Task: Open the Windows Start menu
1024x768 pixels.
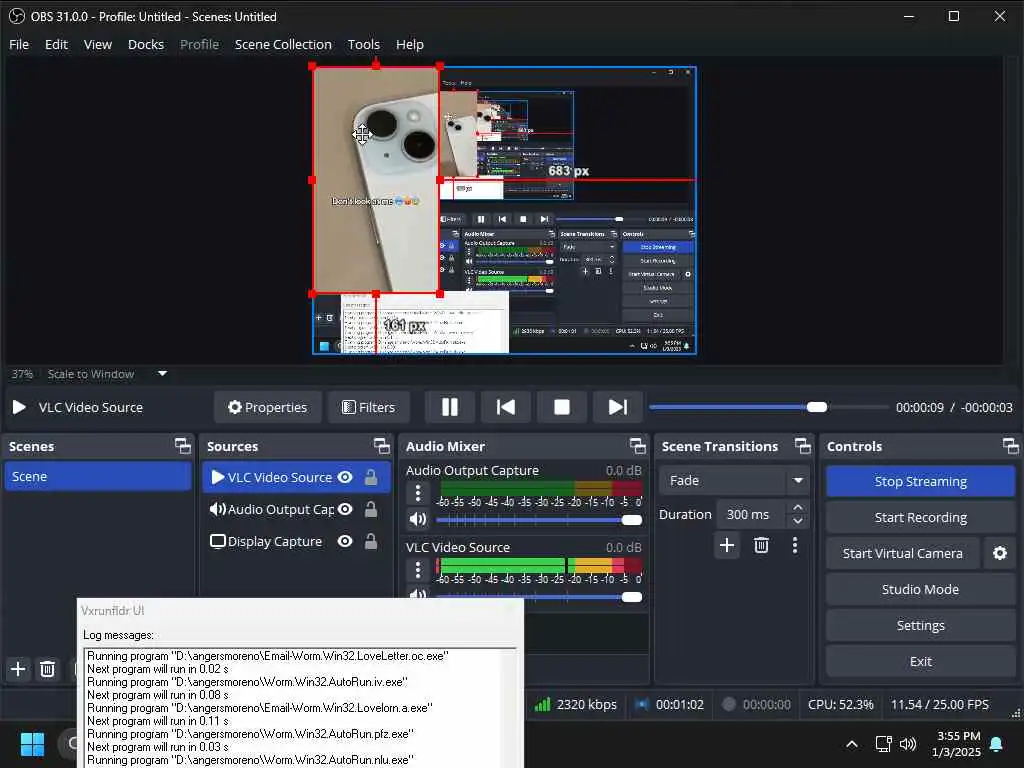Action: 32,744
